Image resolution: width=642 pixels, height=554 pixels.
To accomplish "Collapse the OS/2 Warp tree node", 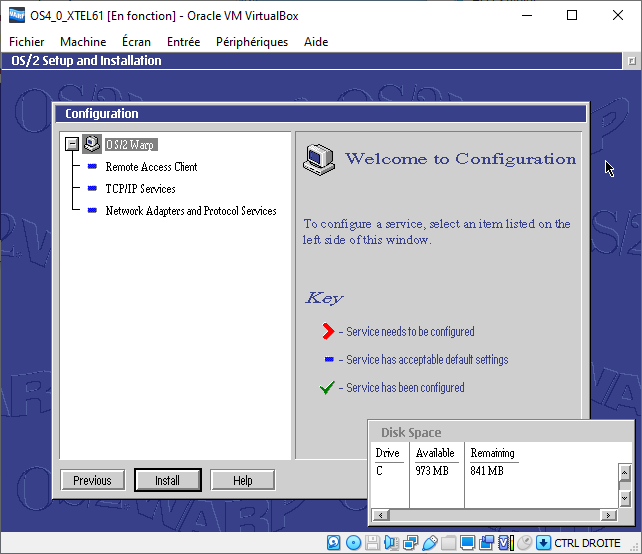I will 72,145.
